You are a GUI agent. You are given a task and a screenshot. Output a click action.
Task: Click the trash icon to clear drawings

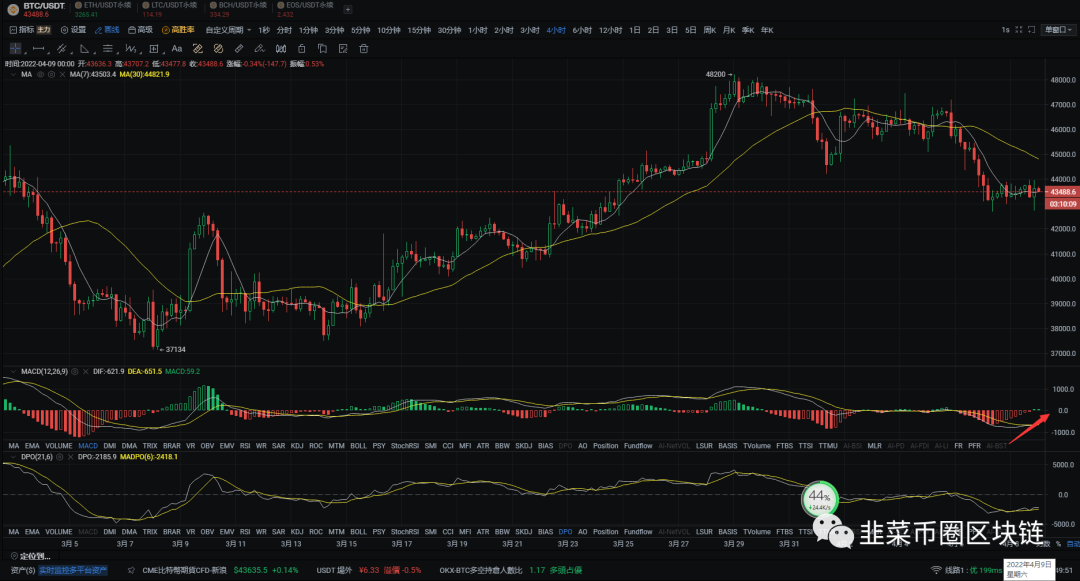click(364, 49)
